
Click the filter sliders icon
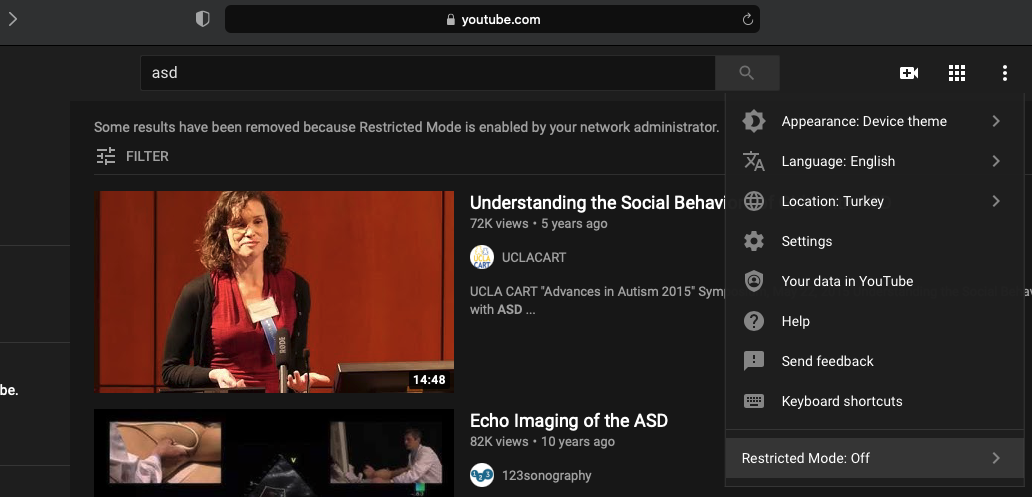tap(106, 156)
